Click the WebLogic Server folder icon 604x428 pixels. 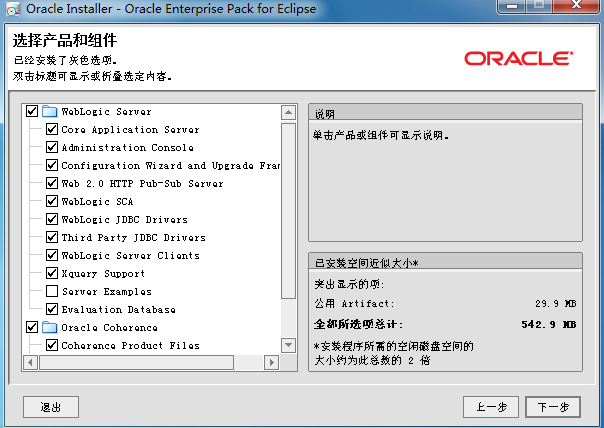click(x=49, y=111)
